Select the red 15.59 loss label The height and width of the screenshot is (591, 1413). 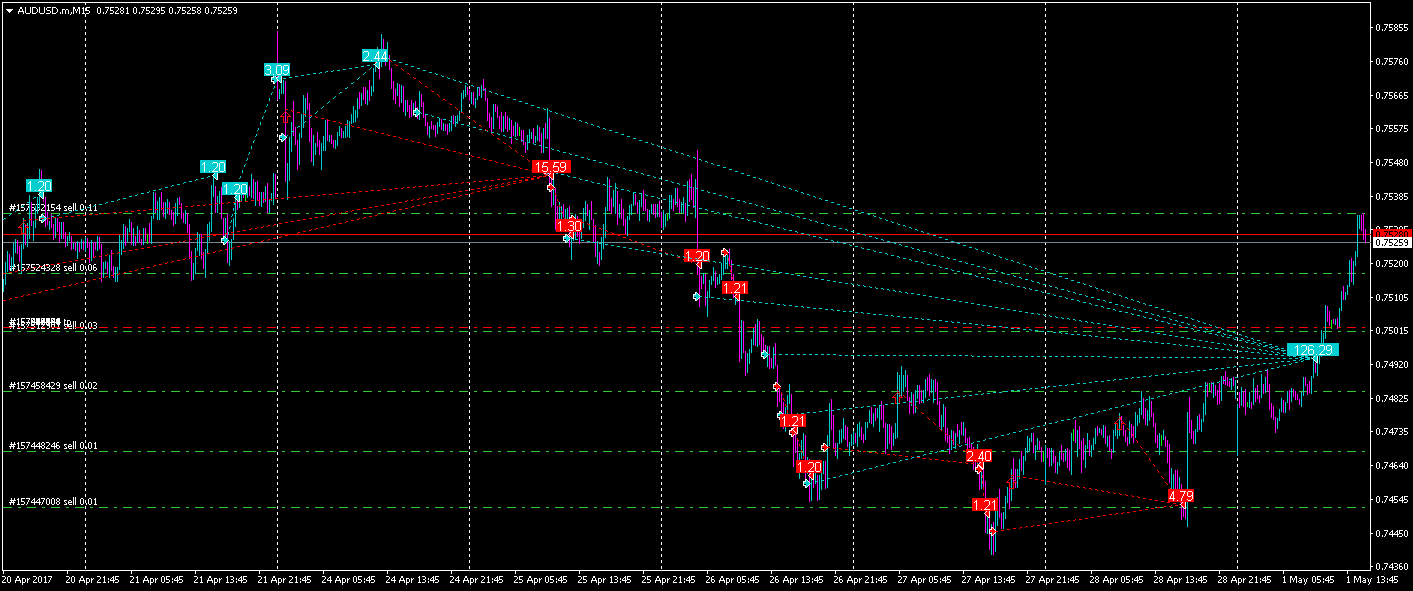pyautogui.click(x=552, y=167)
